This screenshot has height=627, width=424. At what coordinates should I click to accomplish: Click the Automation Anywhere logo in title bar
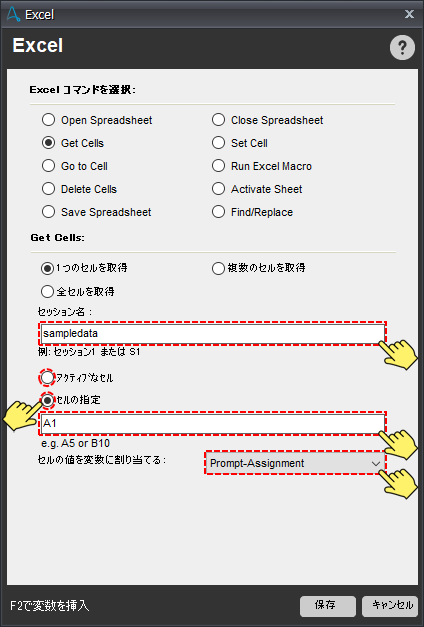coord(13,14)
